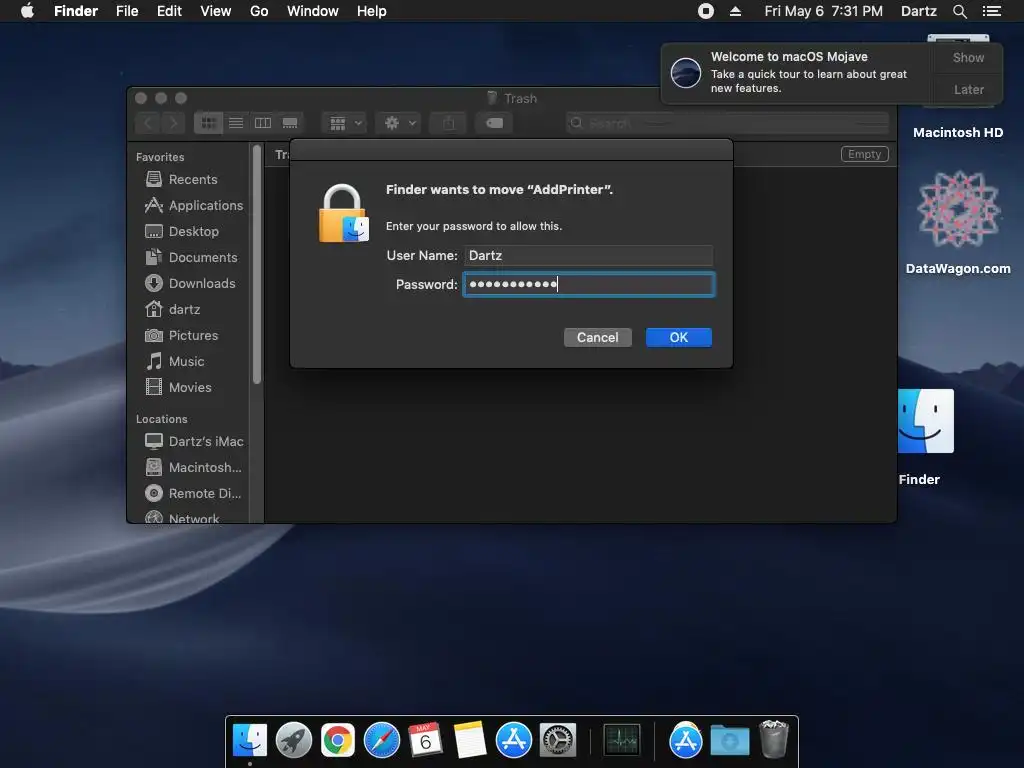This screenshot has height=768, width=1024.
Task: Open Google Chrome from the Dock
Action: (x=338, y=740)
